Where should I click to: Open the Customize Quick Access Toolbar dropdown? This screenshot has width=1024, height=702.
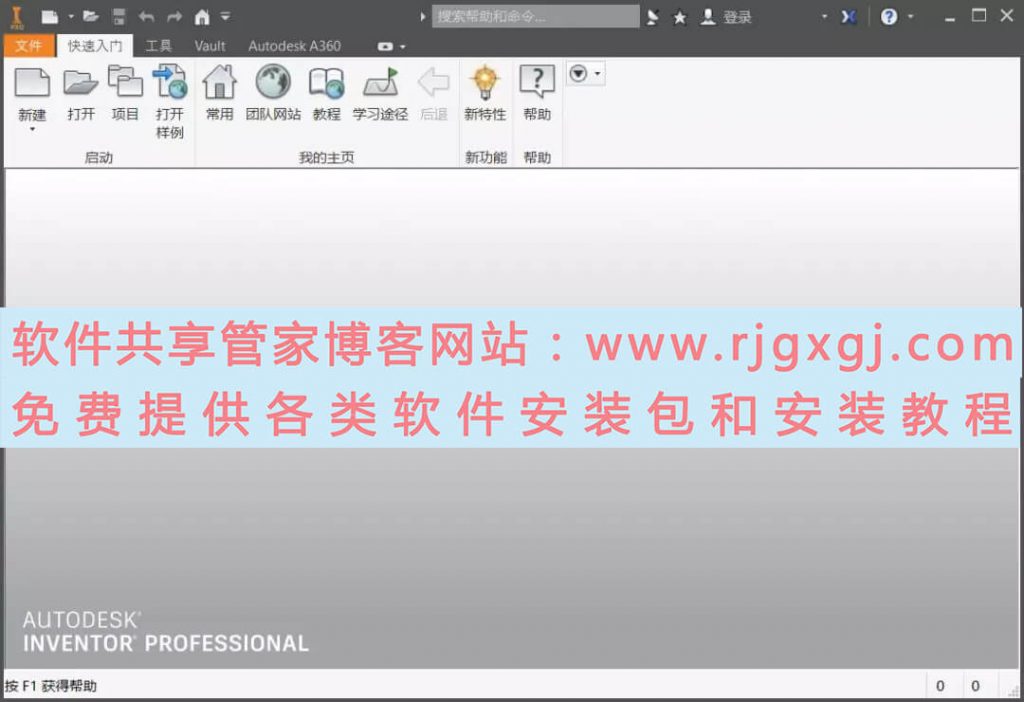pyautogui.click(x=225, y=17)
